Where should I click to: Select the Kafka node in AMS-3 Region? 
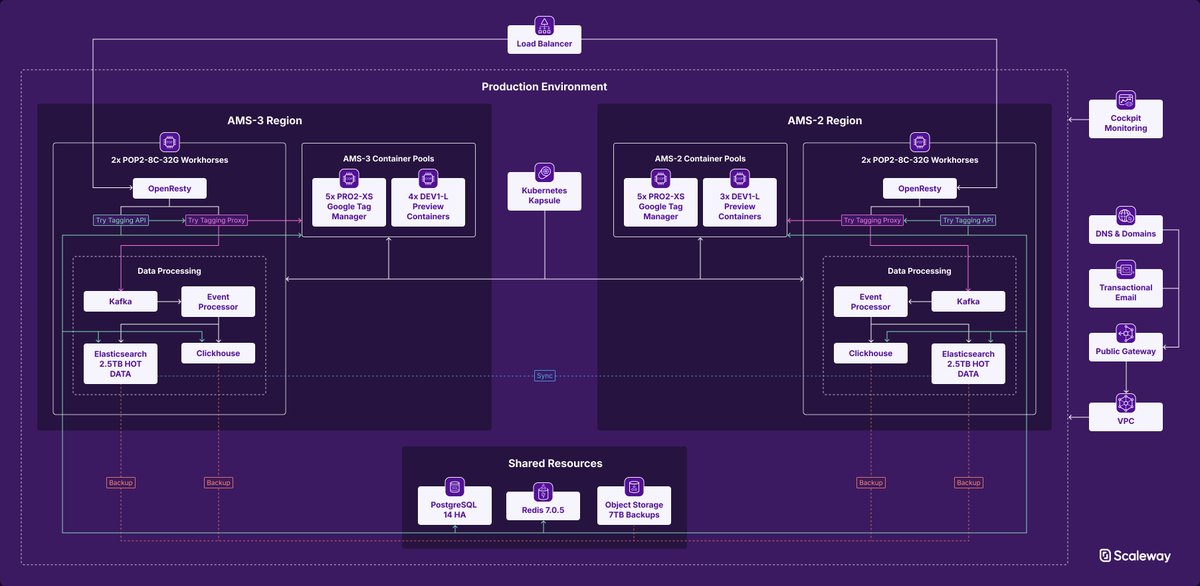(121, 301)
